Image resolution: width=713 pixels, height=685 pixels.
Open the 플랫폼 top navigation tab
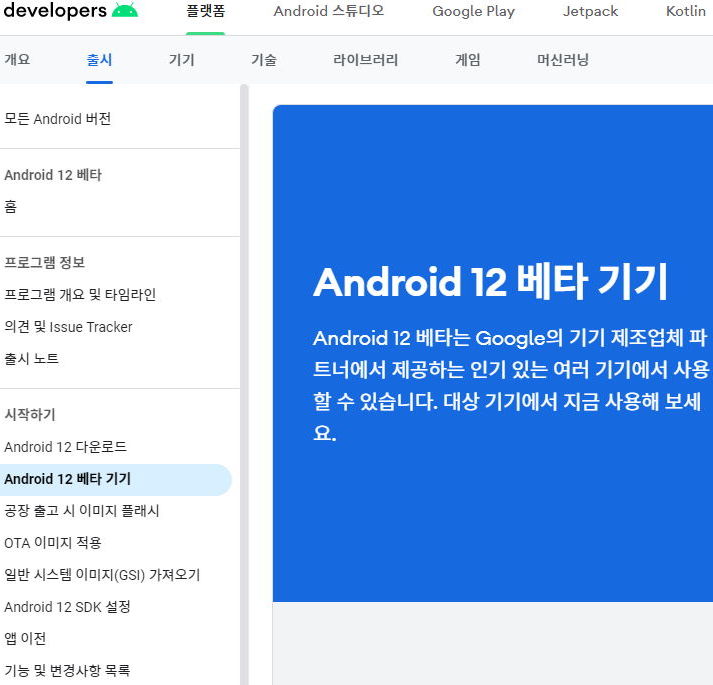(206, 11)
